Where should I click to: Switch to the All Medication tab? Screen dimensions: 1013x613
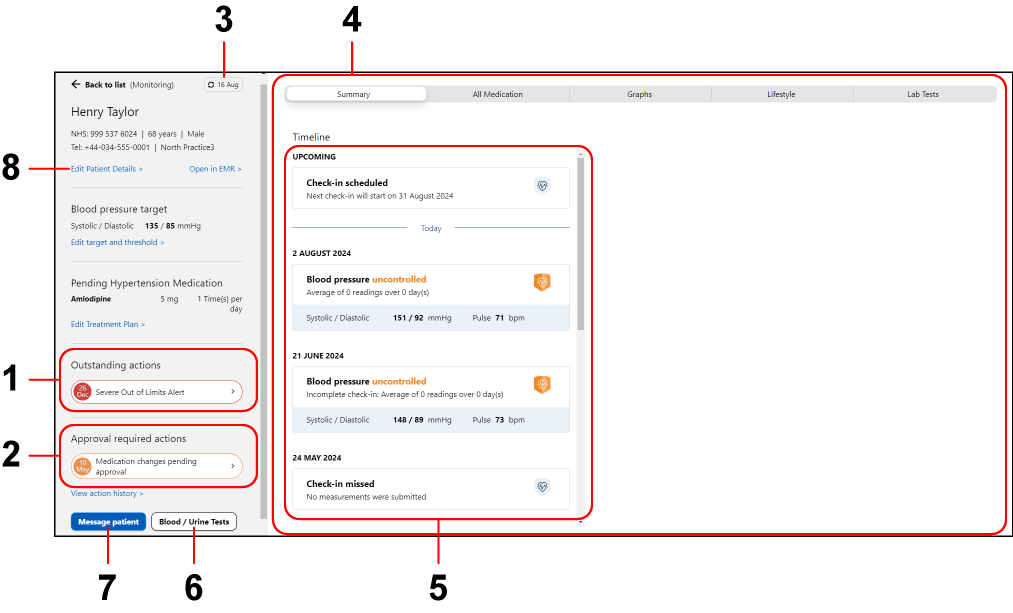[x=497, y=94]
